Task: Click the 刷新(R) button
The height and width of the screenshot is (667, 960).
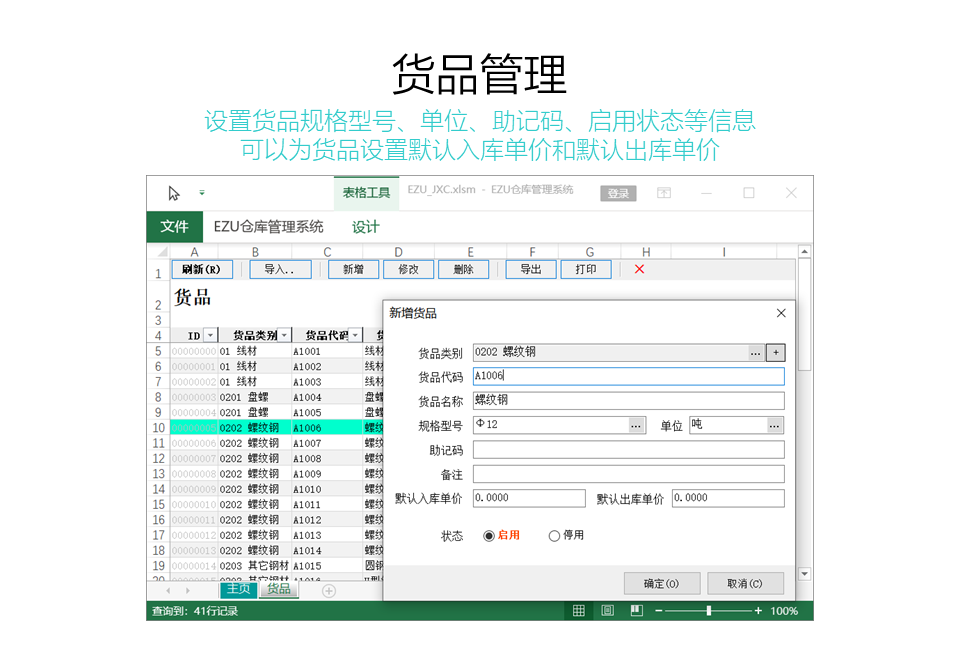Action: click(x=202, y=269)
